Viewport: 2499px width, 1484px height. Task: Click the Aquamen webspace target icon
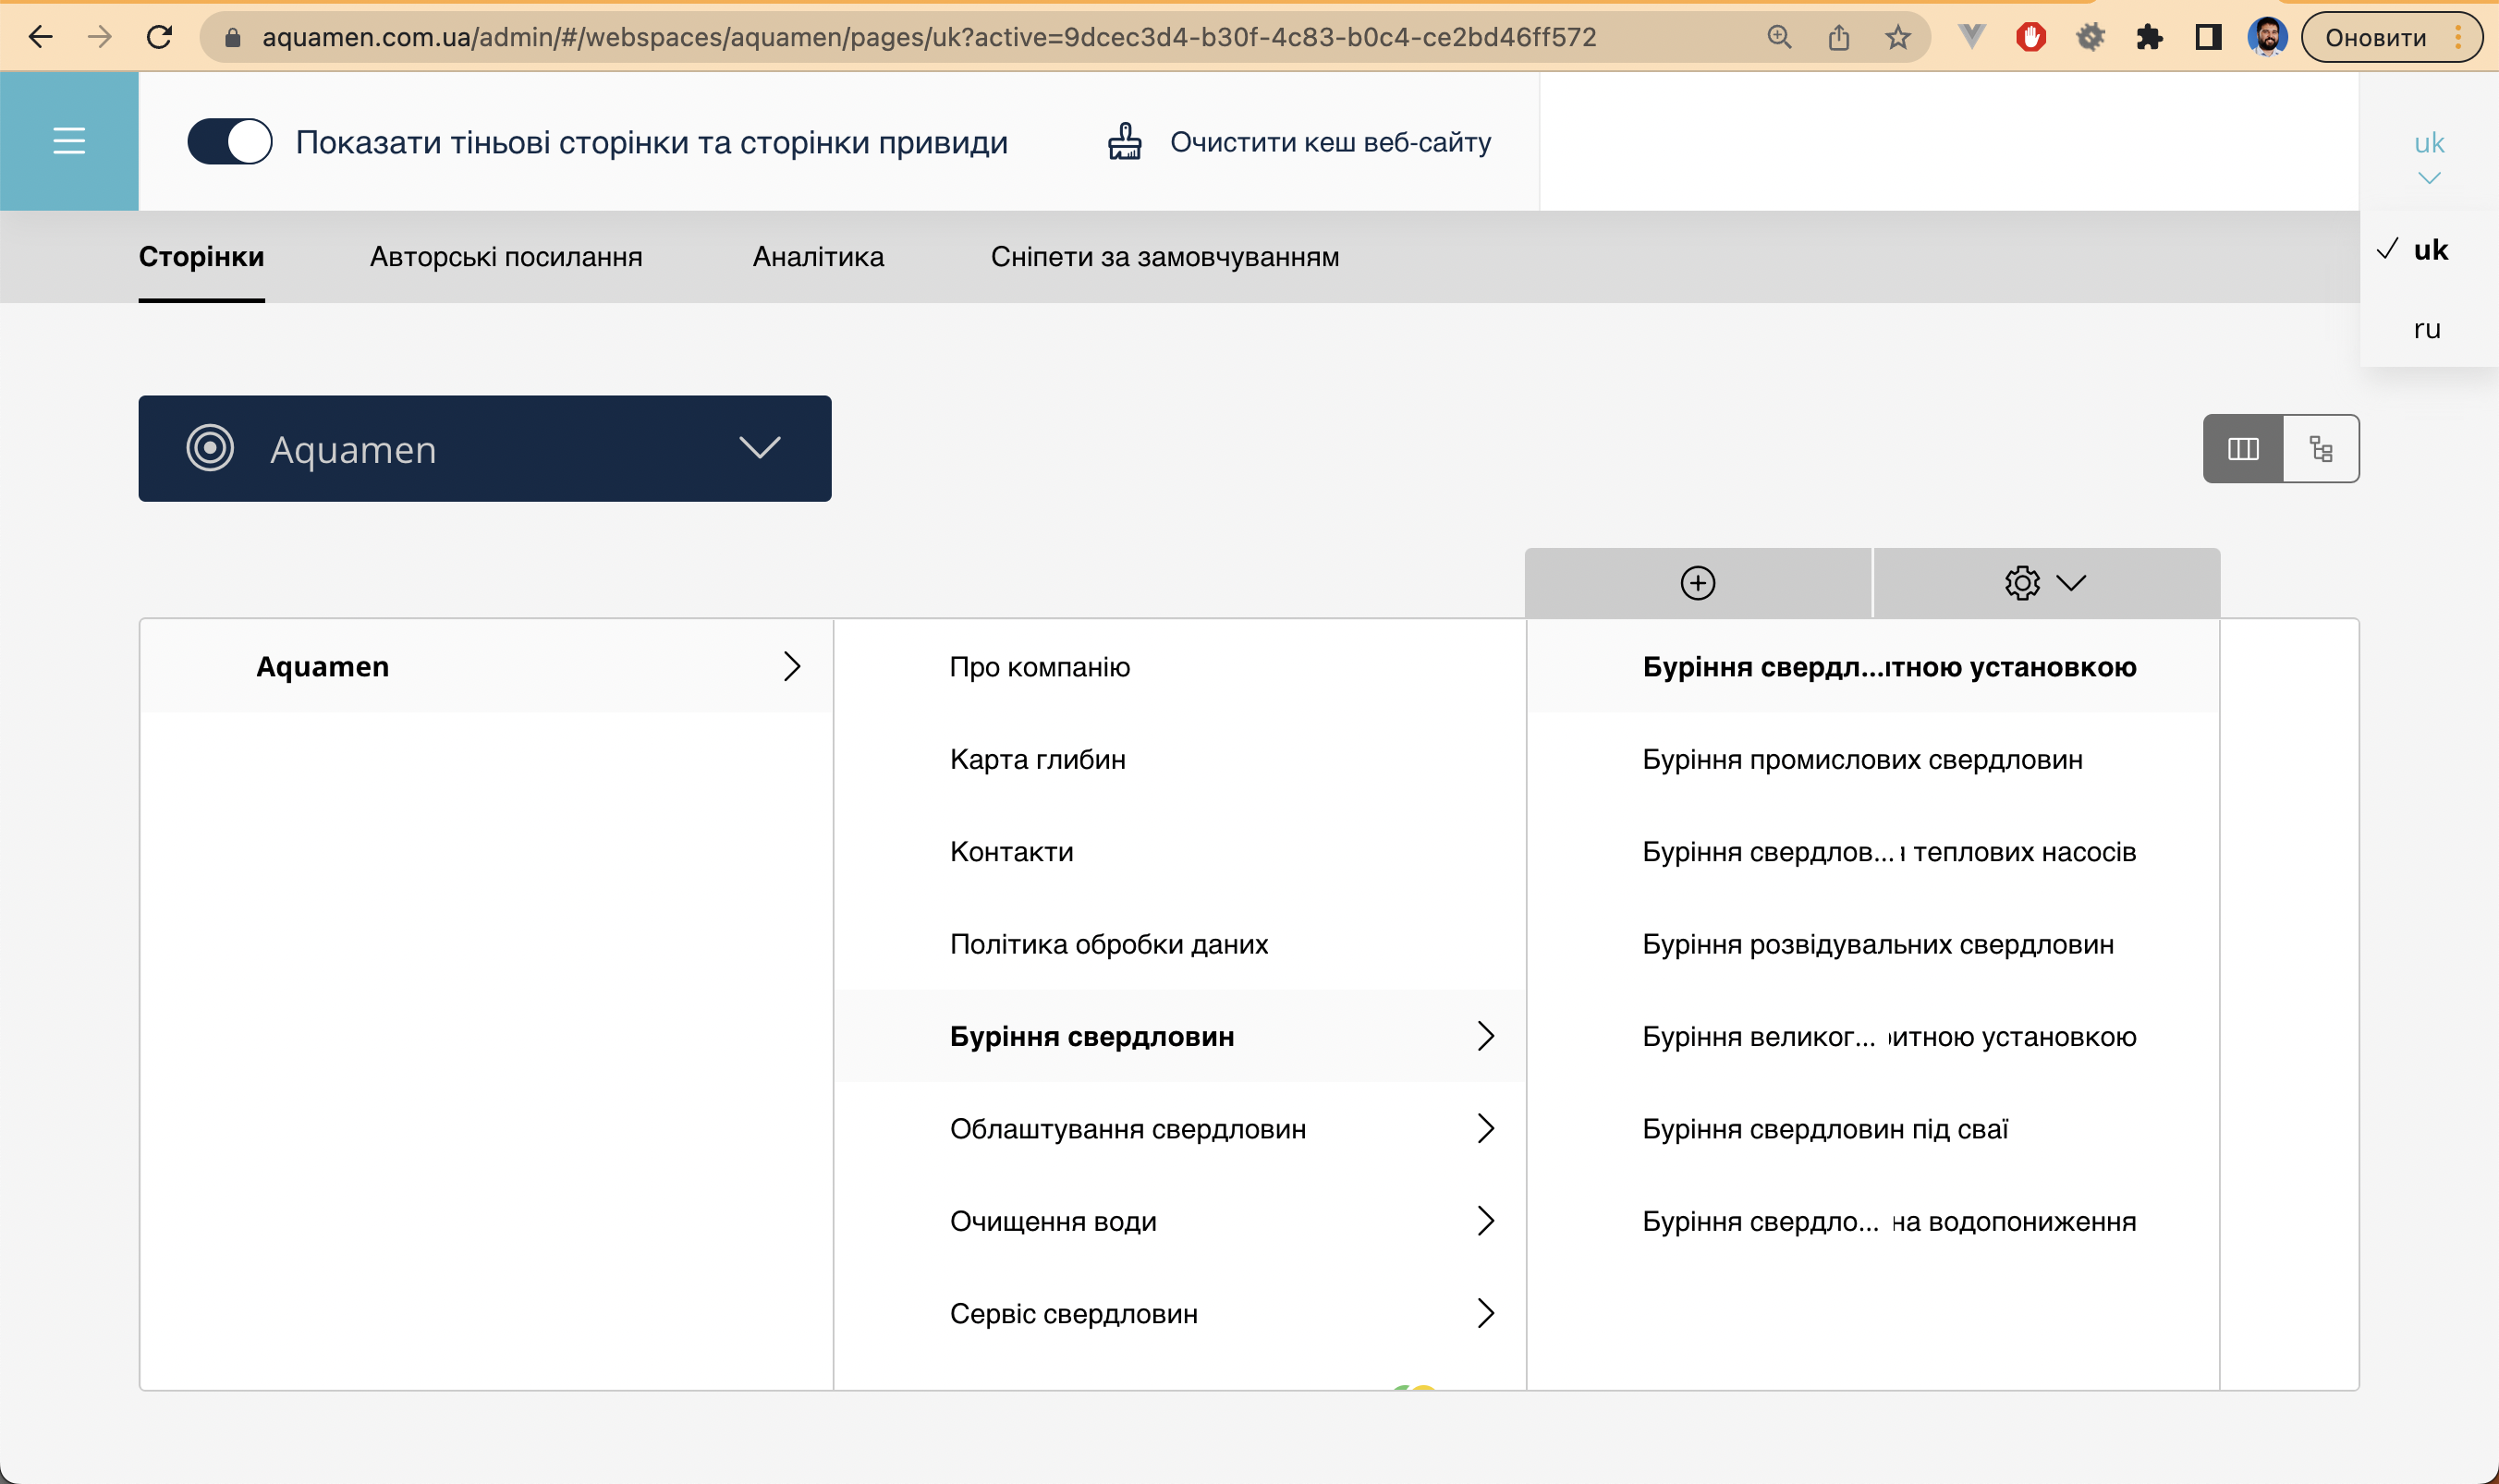[210, 448]
